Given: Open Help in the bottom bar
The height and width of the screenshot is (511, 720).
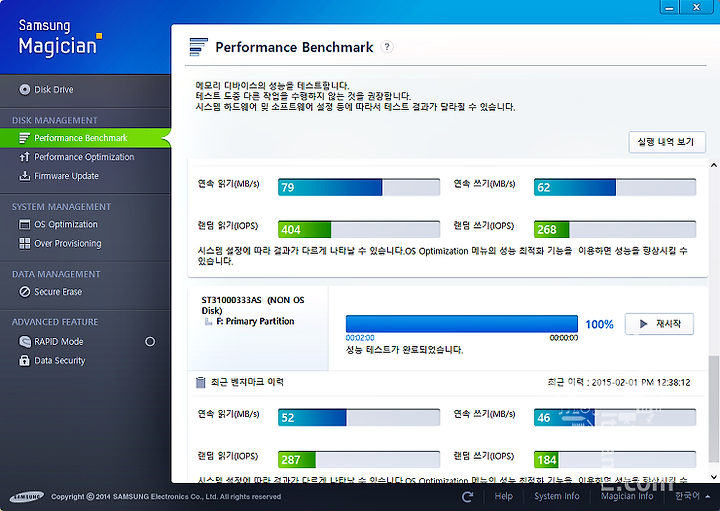Looking at the screenshot, I should pyautogui.click(x=503, y=496).
